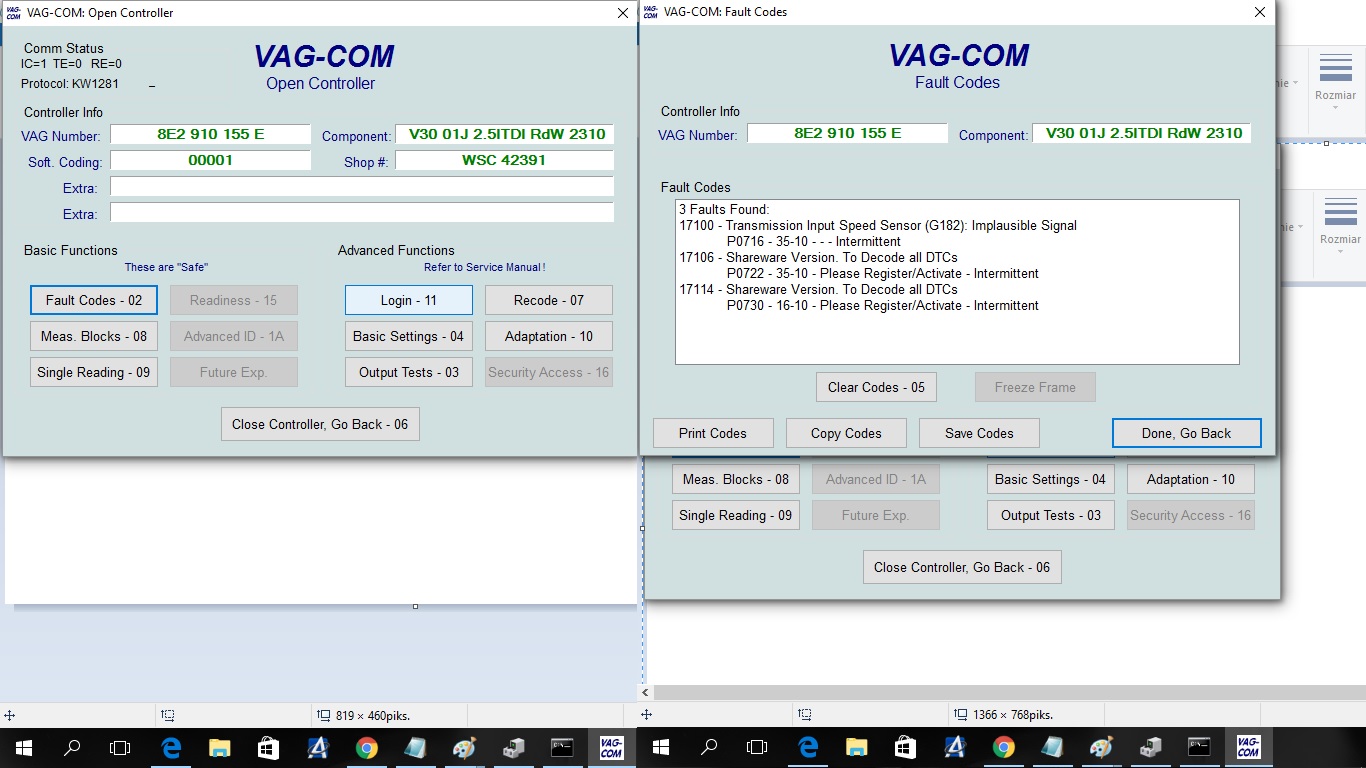The height and width of the screenshot is (768, 1366).
Task: Open File Explorer from the left taskbar
Action: [219, 747]
